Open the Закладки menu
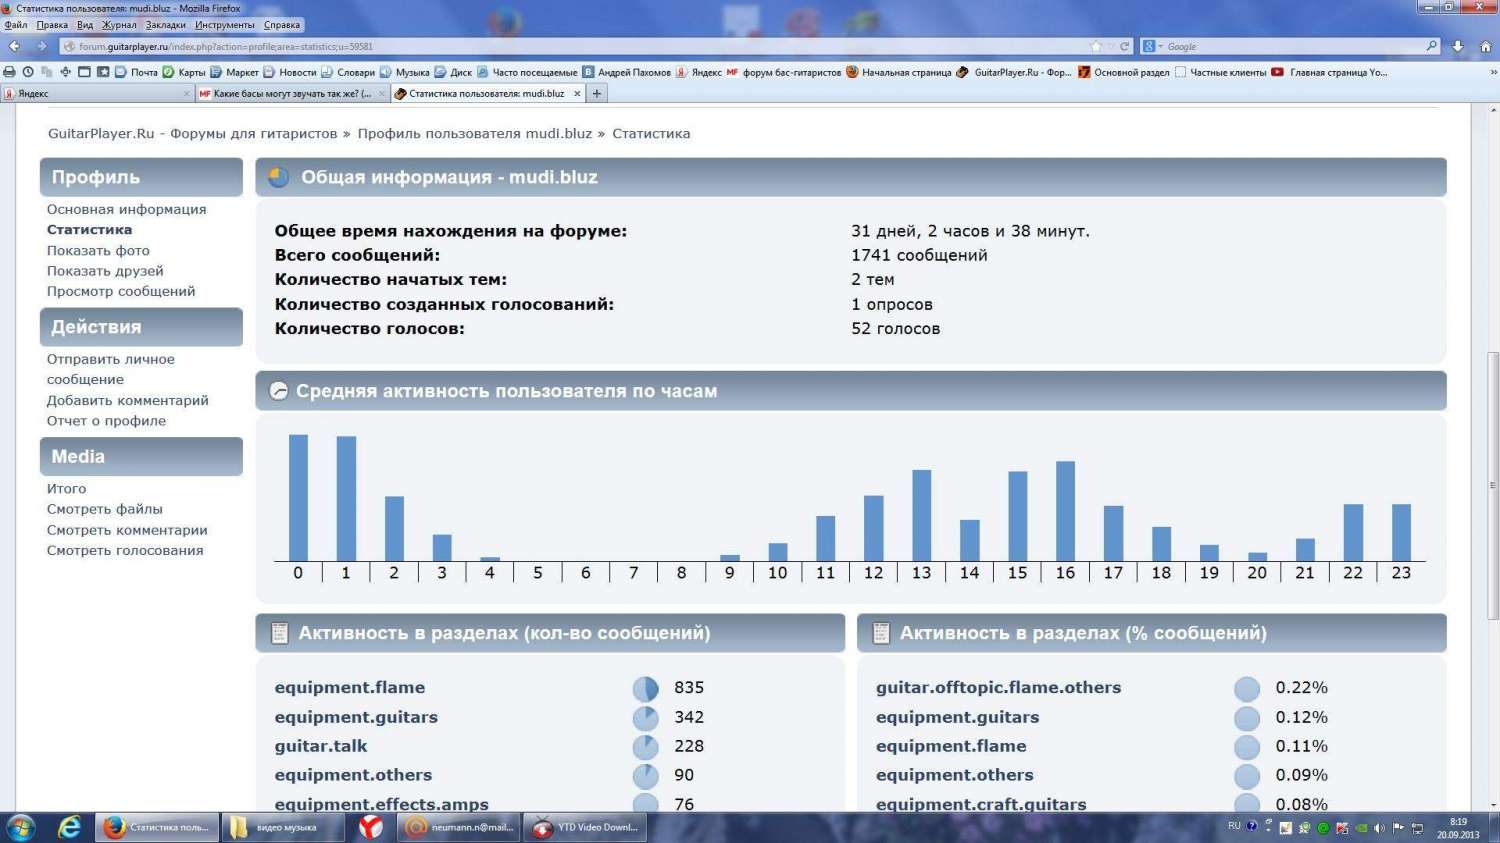Viewport: 1500px width, 843px height. tap(165, 25)
